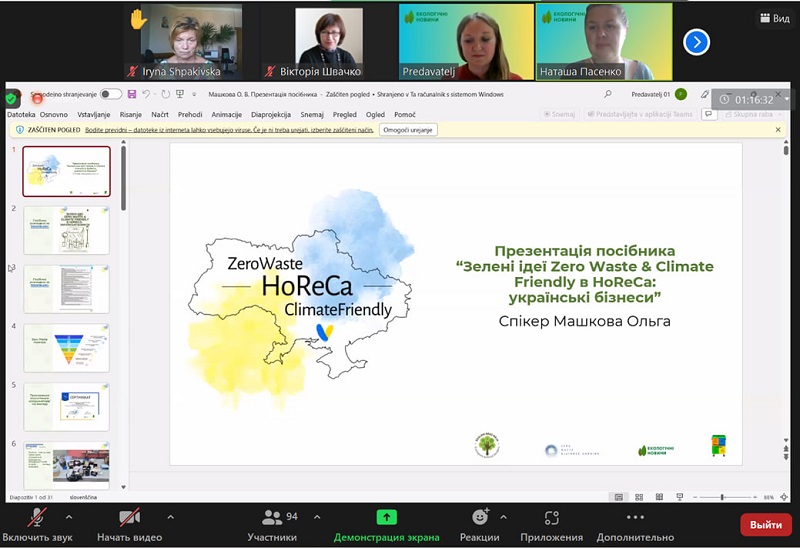
Task: Click the slide panel scroll down arrow
Action: pos(123,487)
